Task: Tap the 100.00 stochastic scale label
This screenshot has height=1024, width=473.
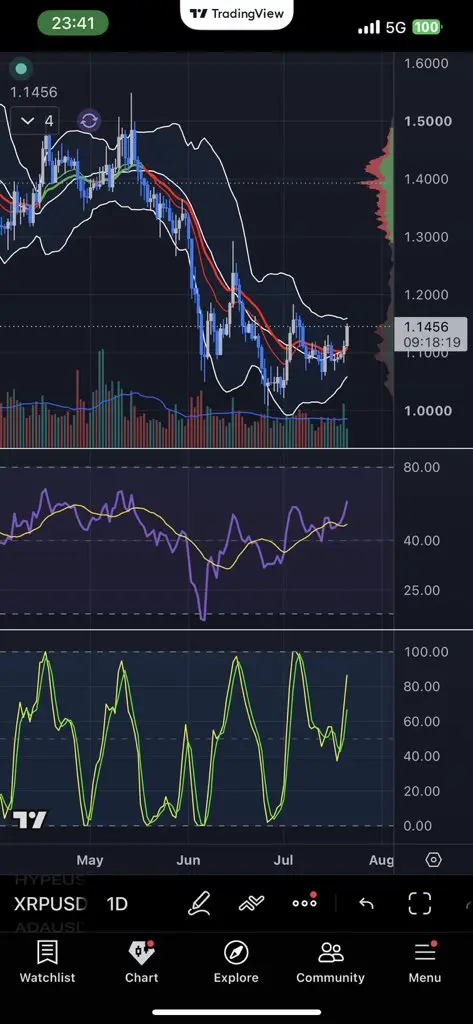Action: point(426,652)
